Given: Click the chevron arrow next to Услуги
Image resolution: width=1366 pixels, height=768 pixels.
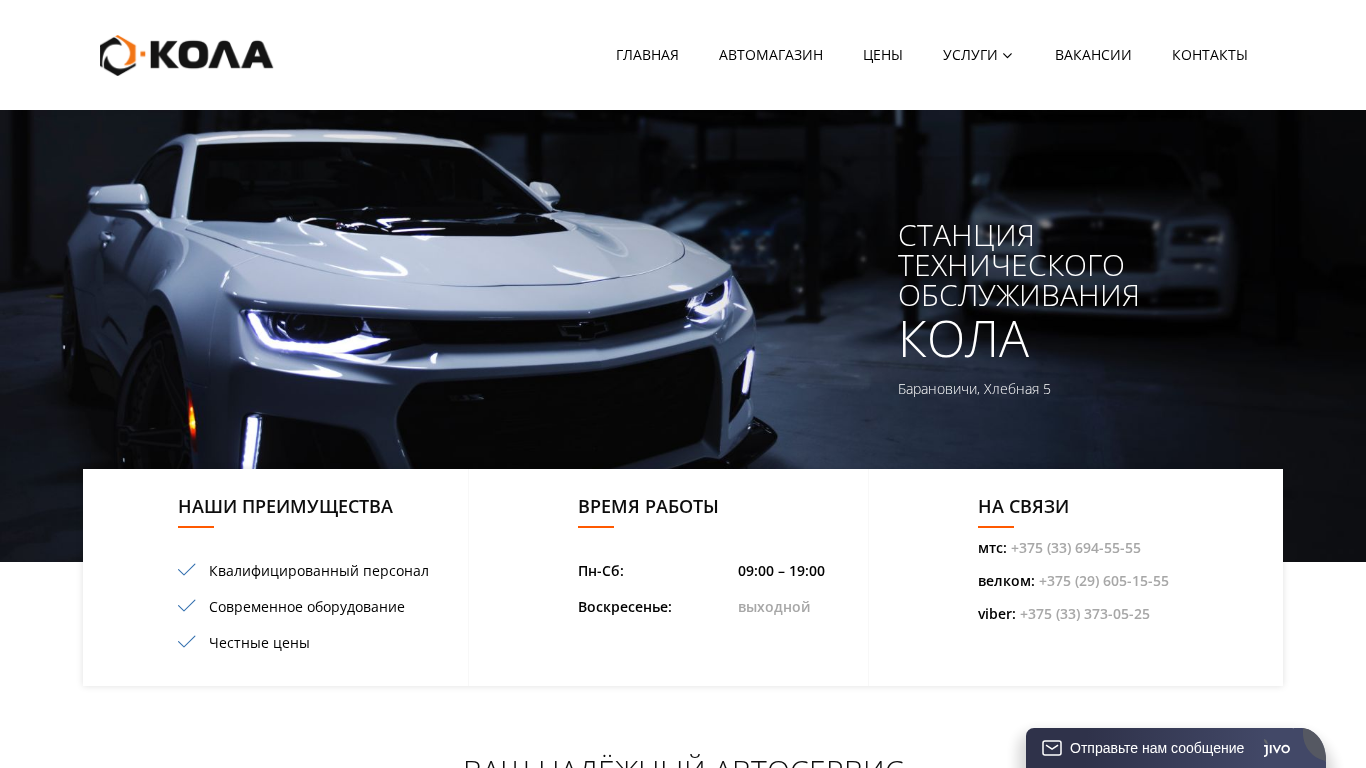Looking at the screenshot, I should (x=1008, y=56).
